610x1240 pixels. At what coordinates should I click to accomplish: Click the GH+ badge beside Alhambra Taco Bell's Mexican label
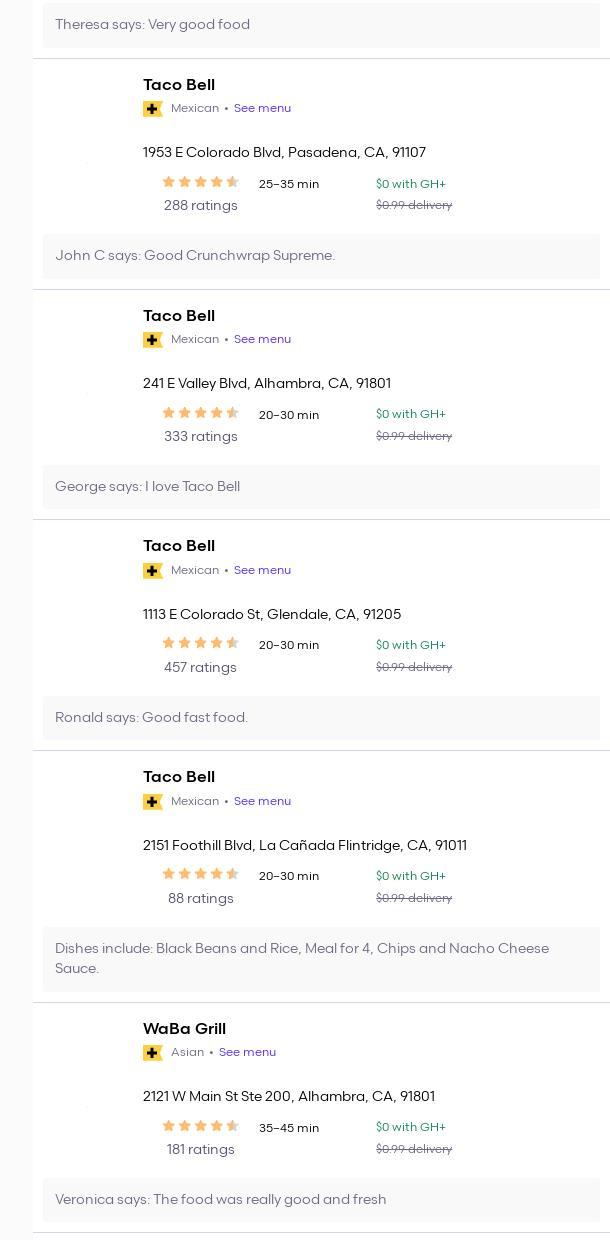coord(153,340)
